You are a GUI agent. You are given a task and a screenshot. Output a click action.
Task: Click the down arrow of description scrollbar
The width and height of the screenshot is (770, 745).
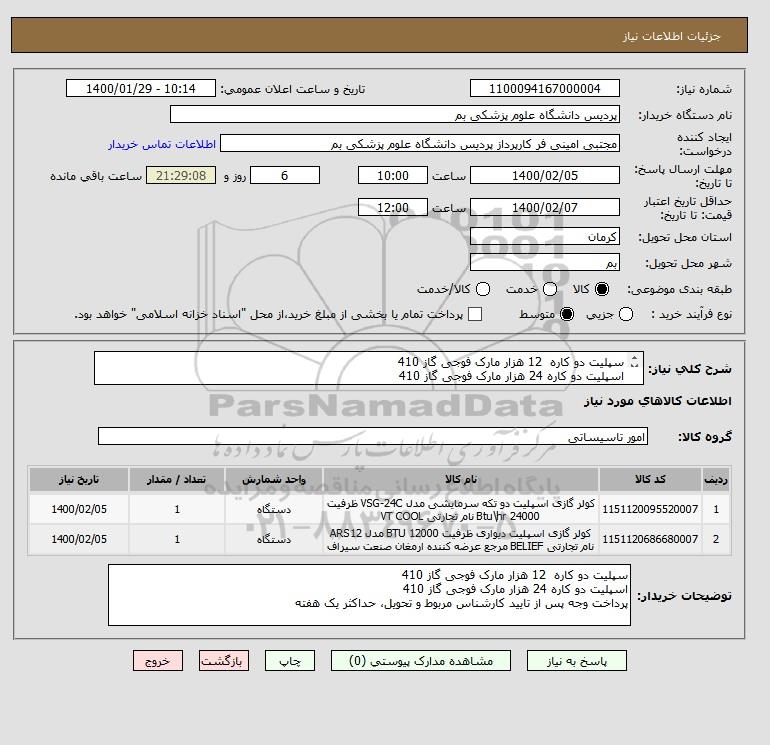coord(634,365)
